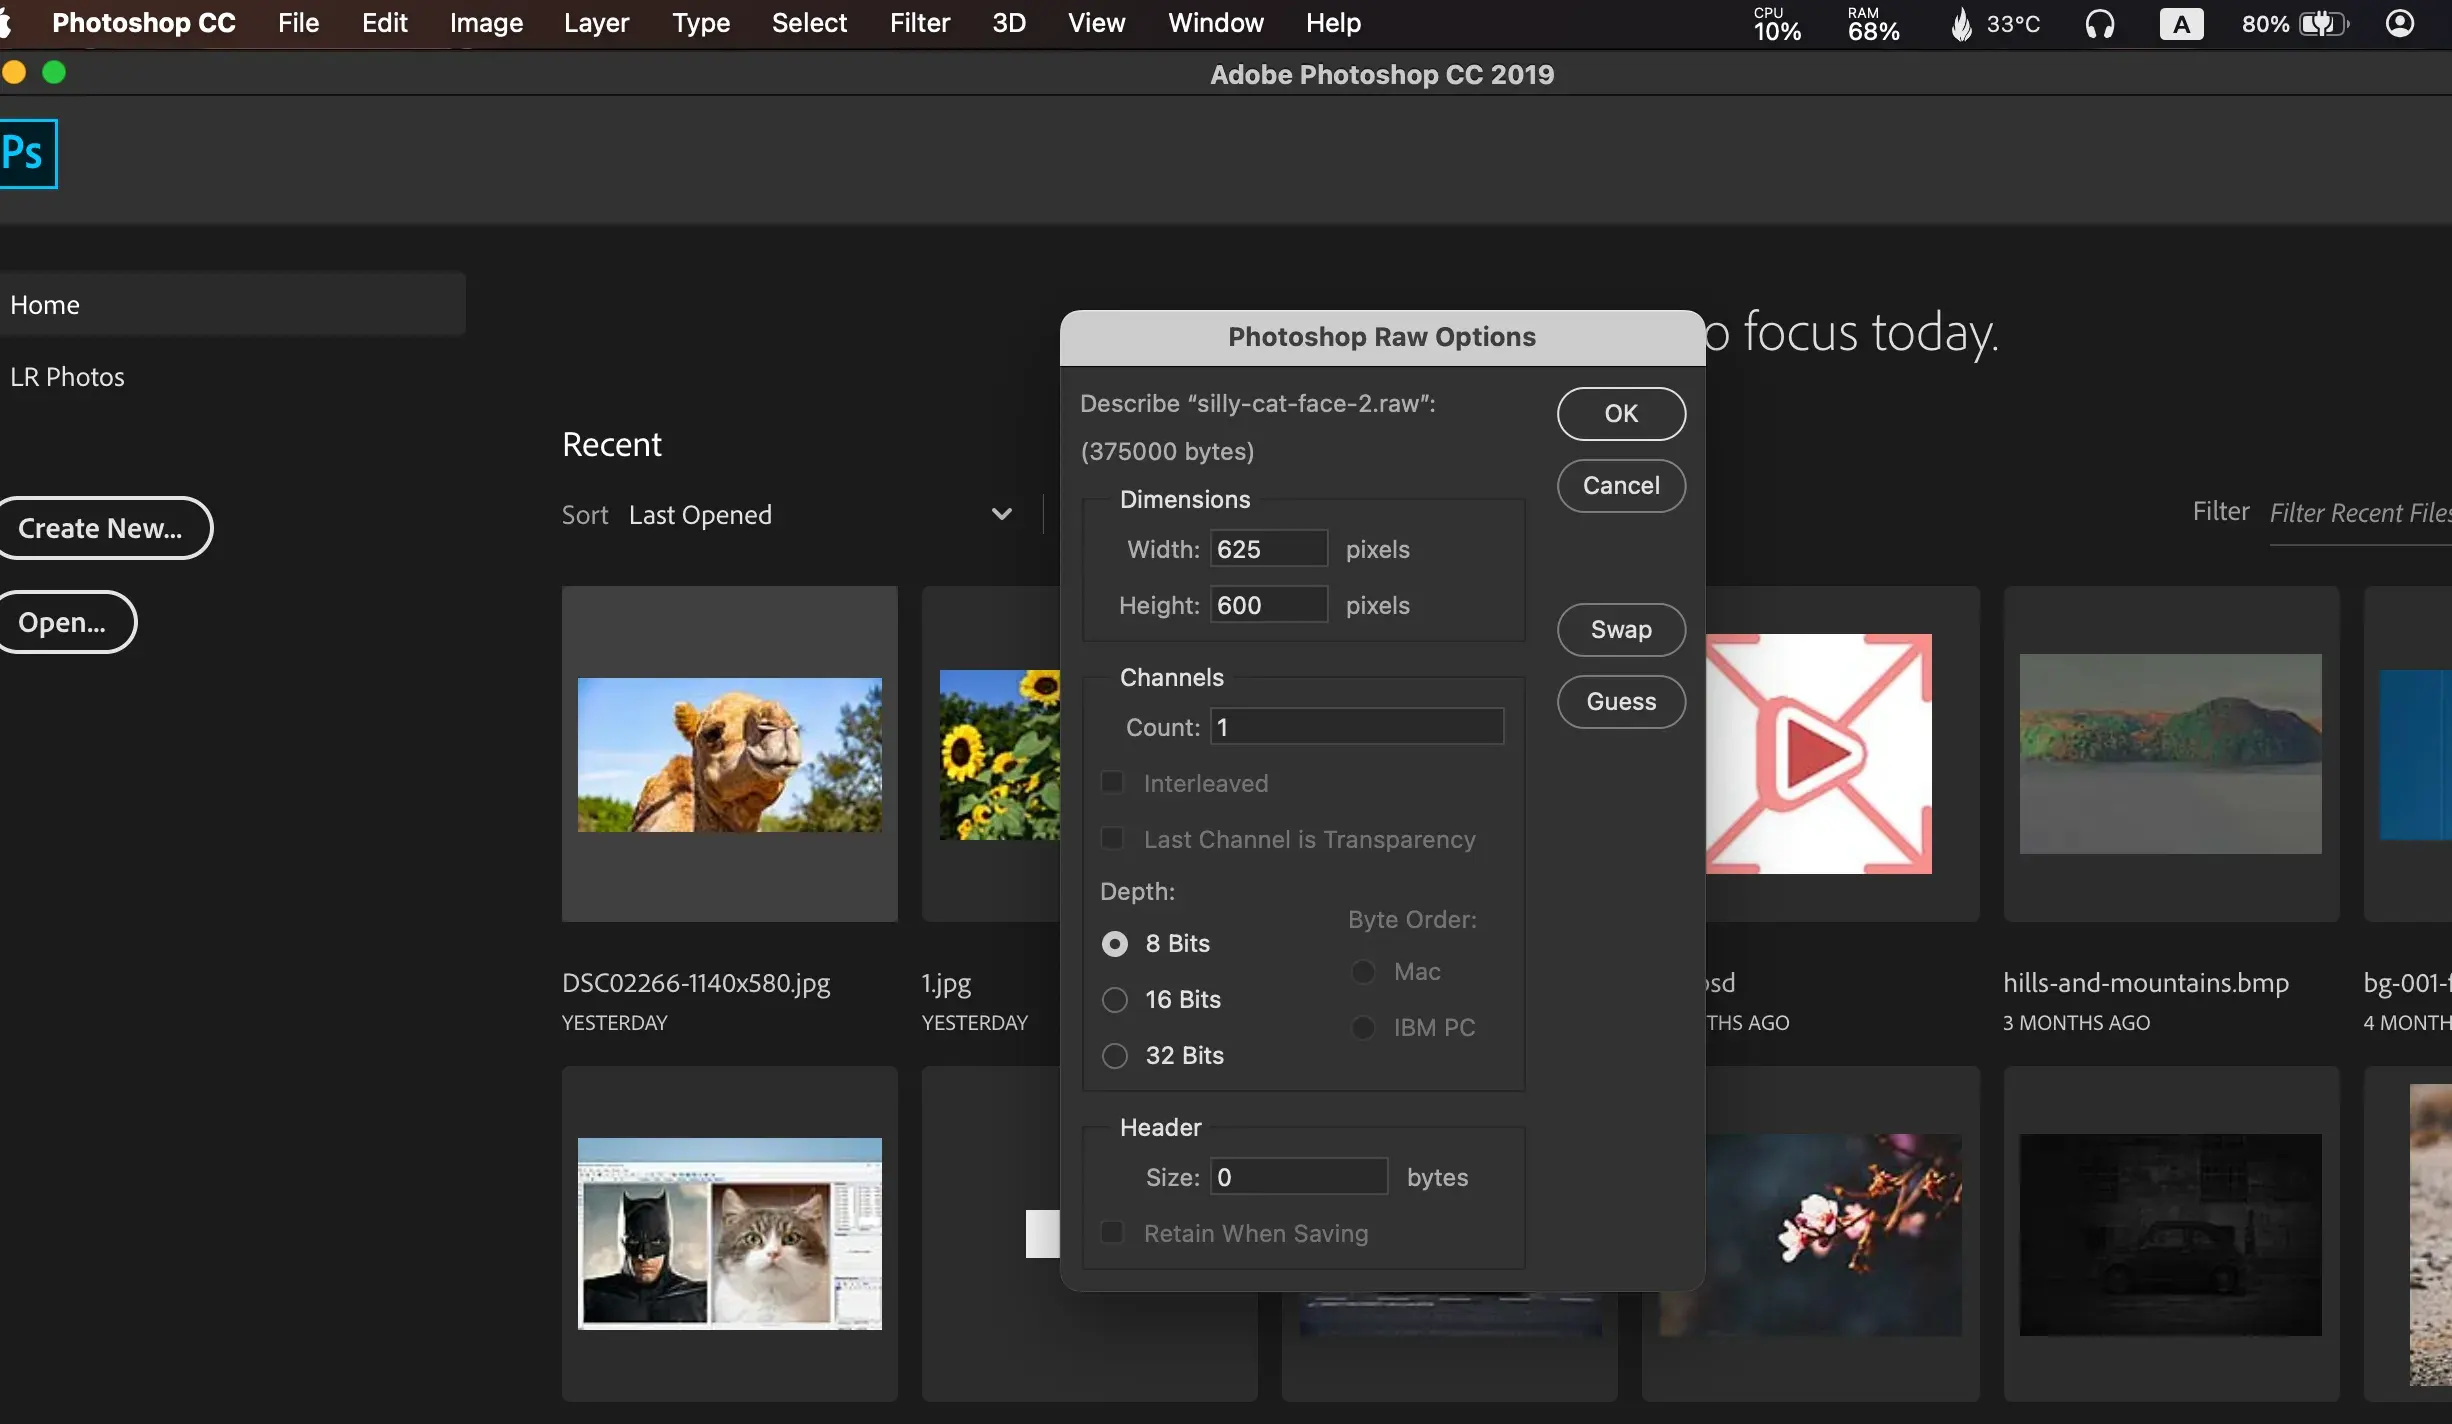Toggle the Interleaved checkbox

point(1112,783)
